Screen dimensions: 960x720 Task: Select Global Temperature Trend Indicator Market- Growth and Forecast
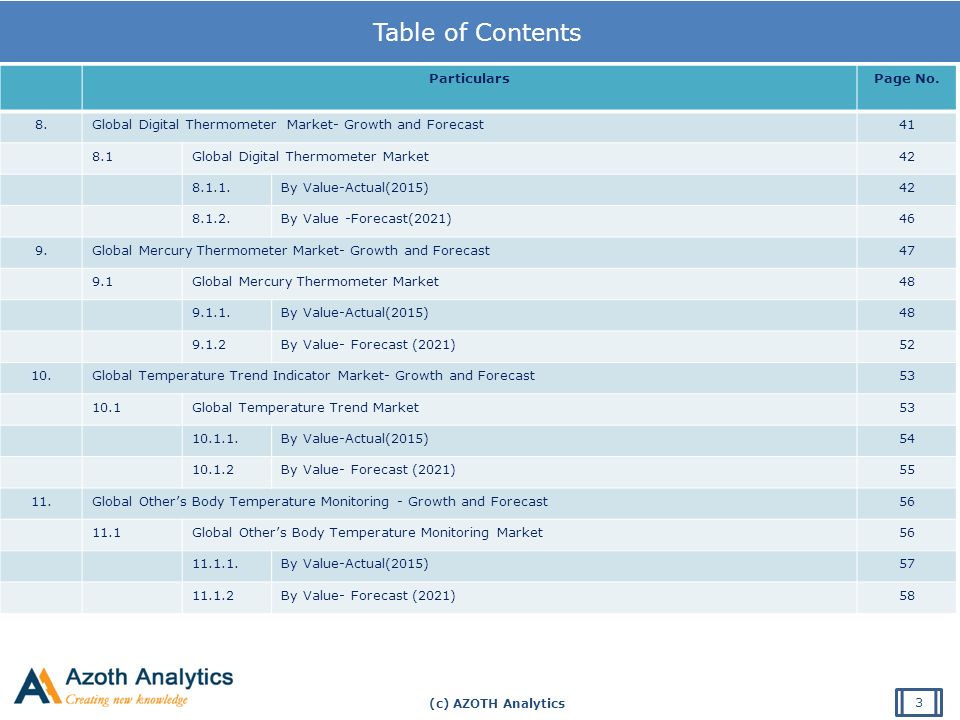click(313, 376)
